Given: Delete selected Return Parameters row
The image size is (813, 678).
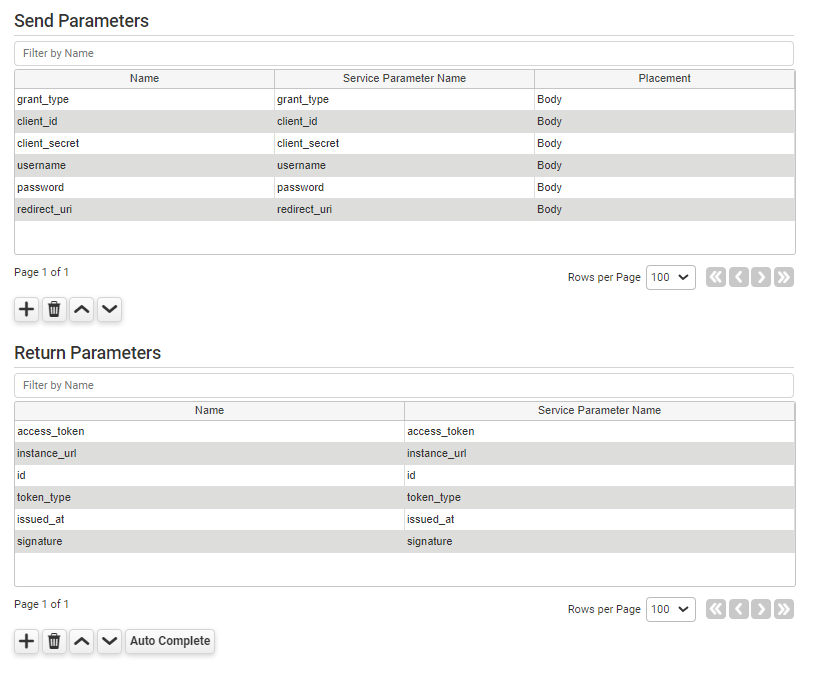Looking at the screenshot, I should [54, 641].
